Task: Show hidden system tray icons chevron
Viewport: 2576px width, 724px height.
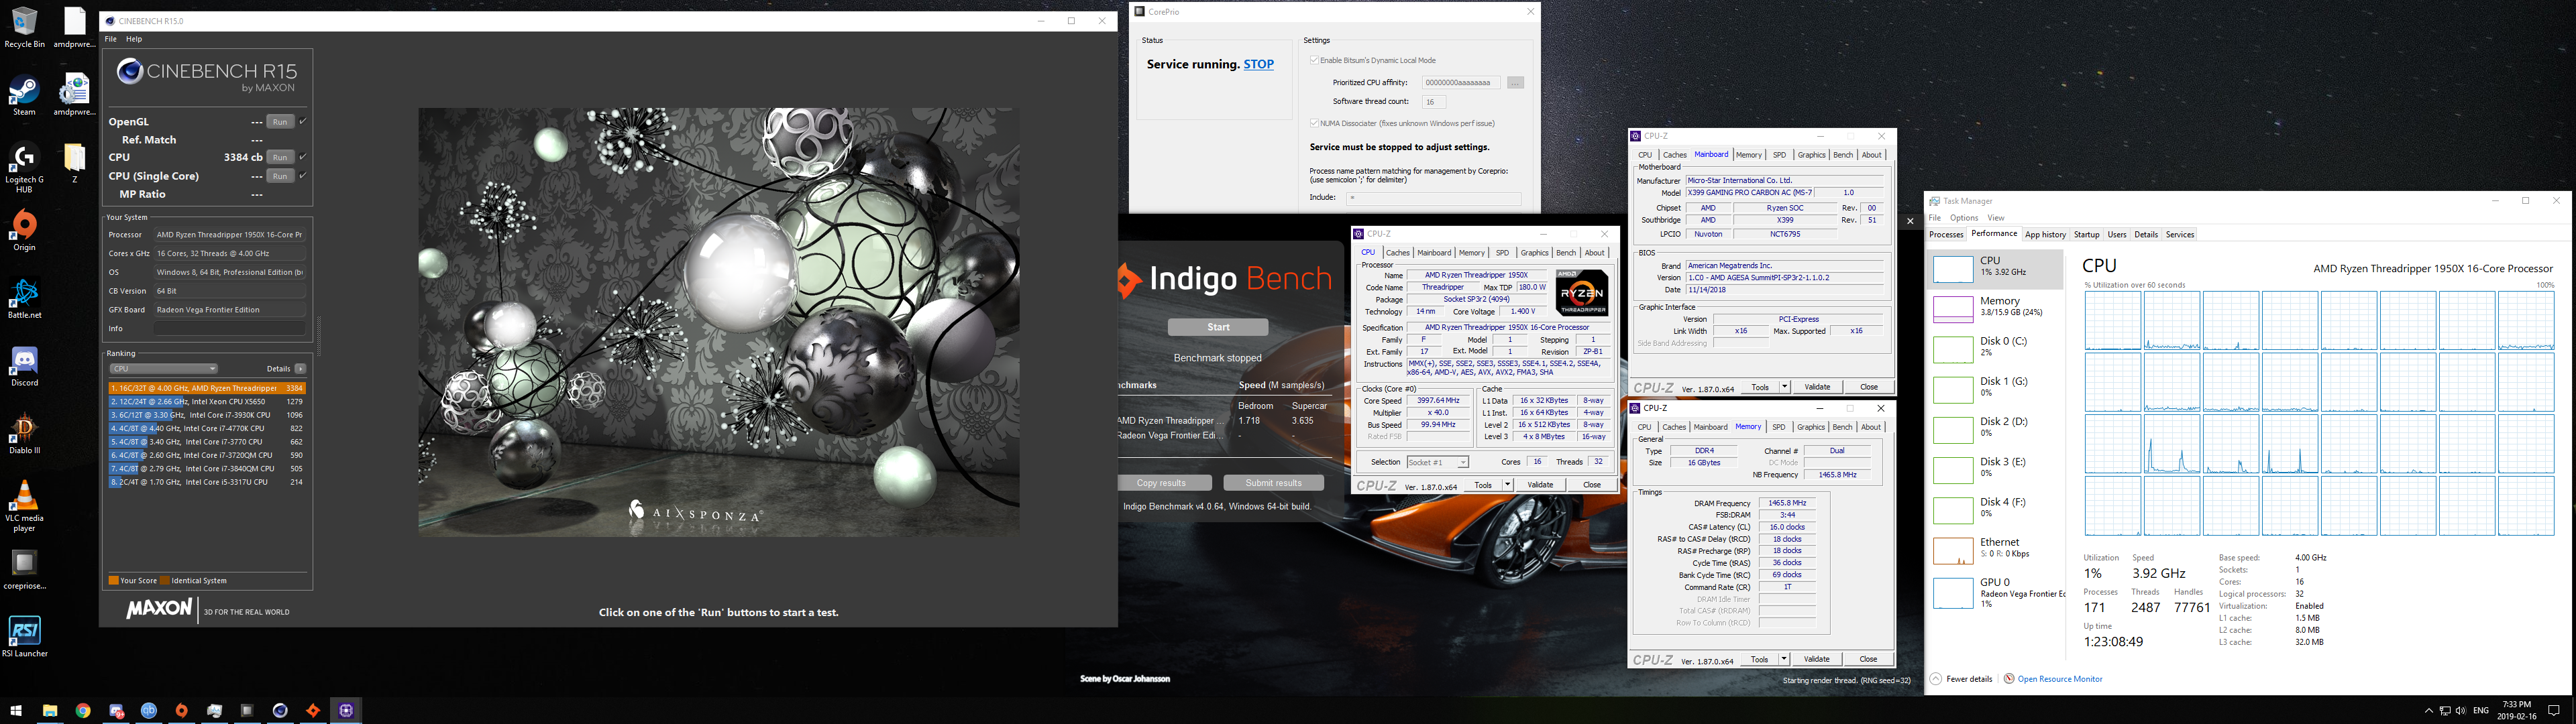Action: point(2429,711)
